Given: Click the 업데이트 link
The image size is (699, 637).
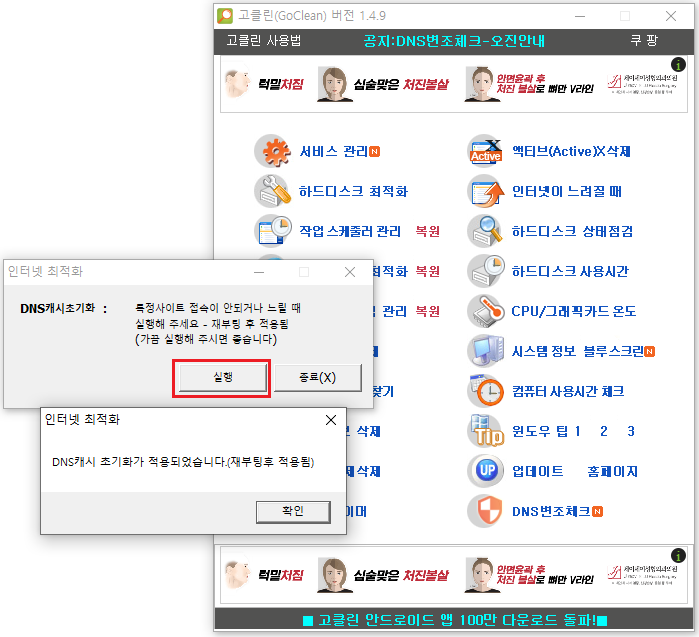Looking at the screenshot, I should (x=538, y=471).
